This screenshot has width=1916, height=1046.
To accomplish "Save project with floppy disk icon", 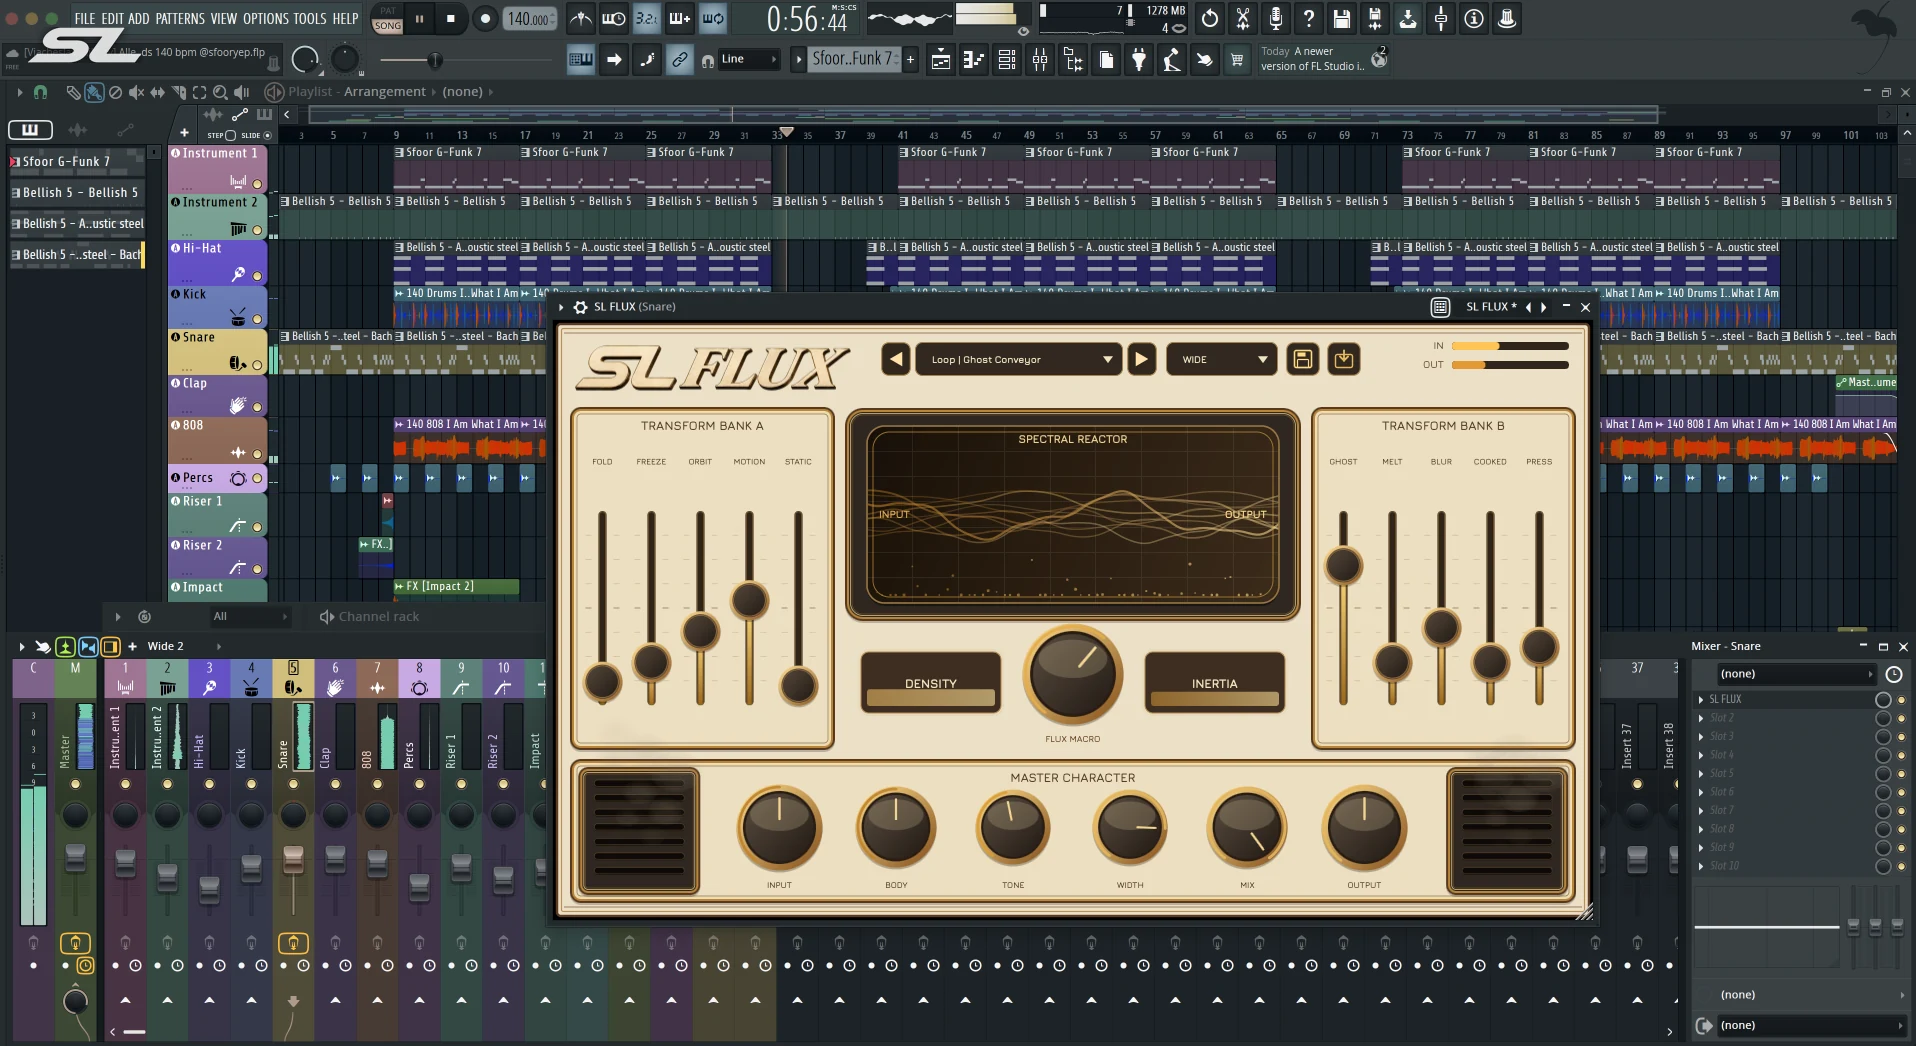I will (1341, 18).
